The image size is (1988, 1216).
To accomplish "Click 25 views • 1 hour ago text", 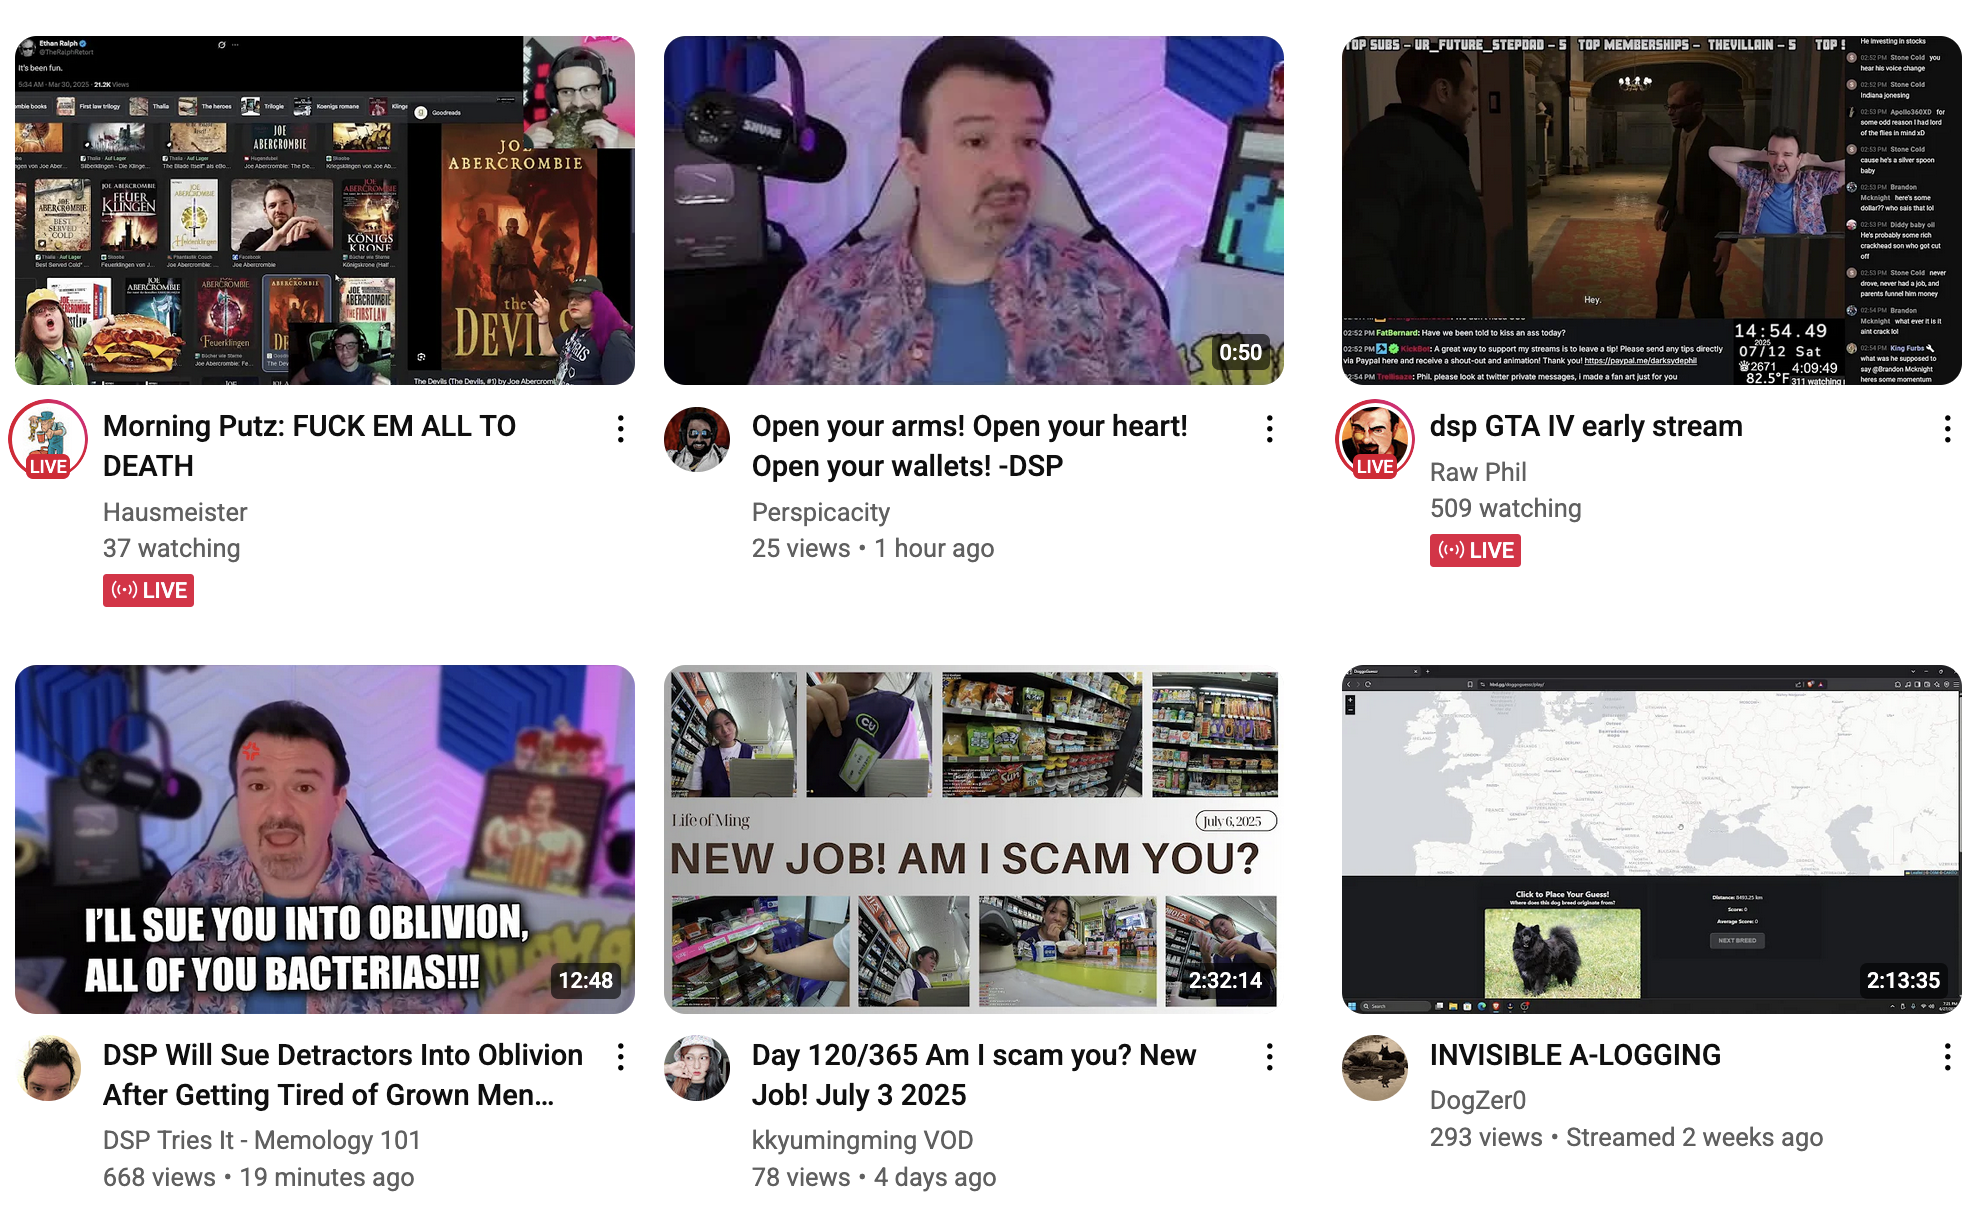I will tap(873, 548).
